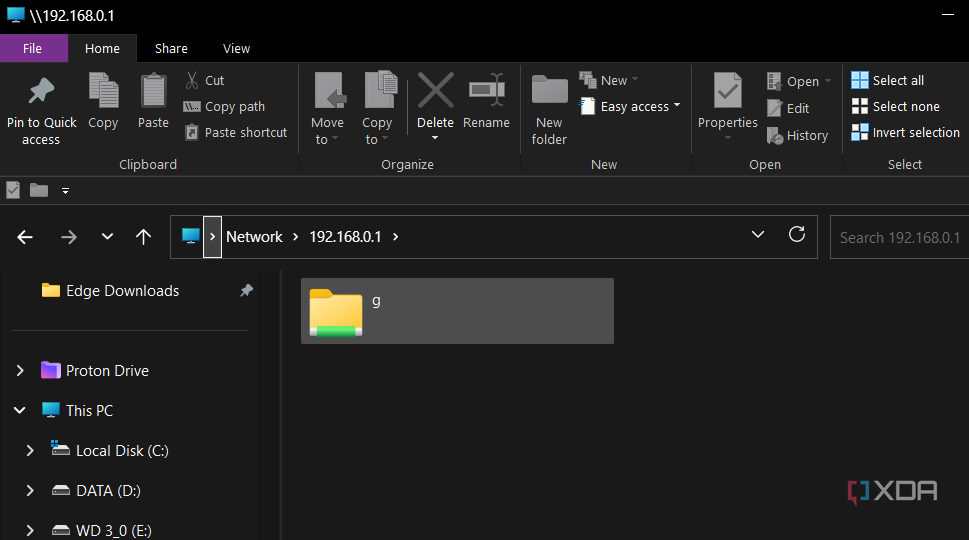Click pin icon next to Edge Downloads
The width and height of the screenshot is (969, 540).
[x=247, y=290]
